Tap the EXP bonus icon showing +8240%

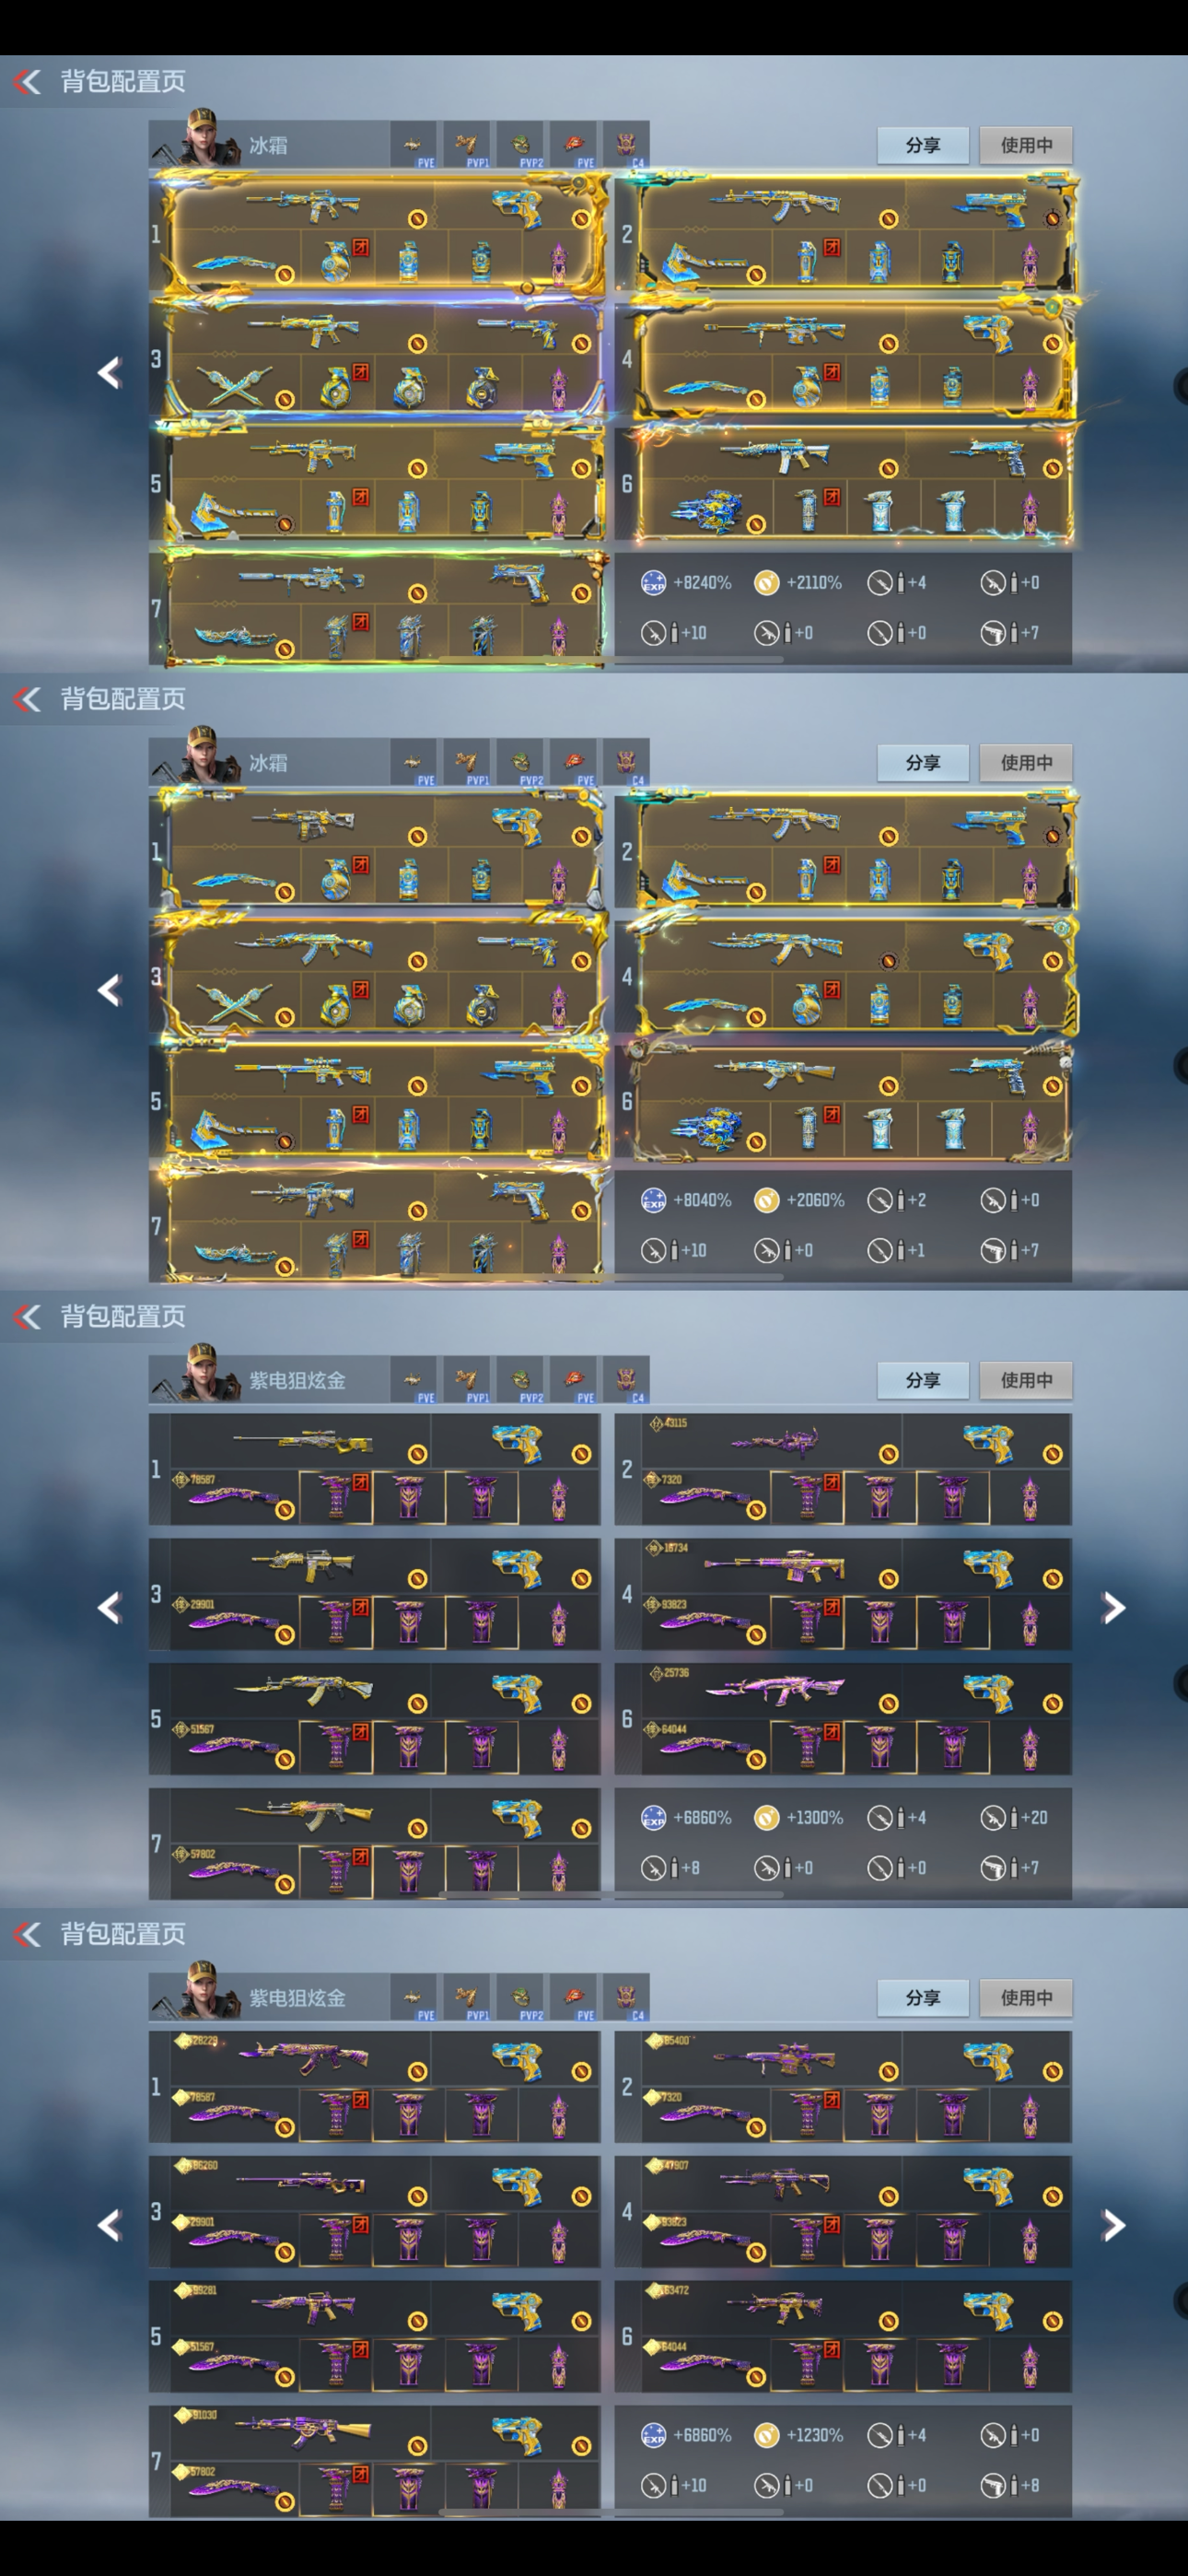(x=653, y=583)
